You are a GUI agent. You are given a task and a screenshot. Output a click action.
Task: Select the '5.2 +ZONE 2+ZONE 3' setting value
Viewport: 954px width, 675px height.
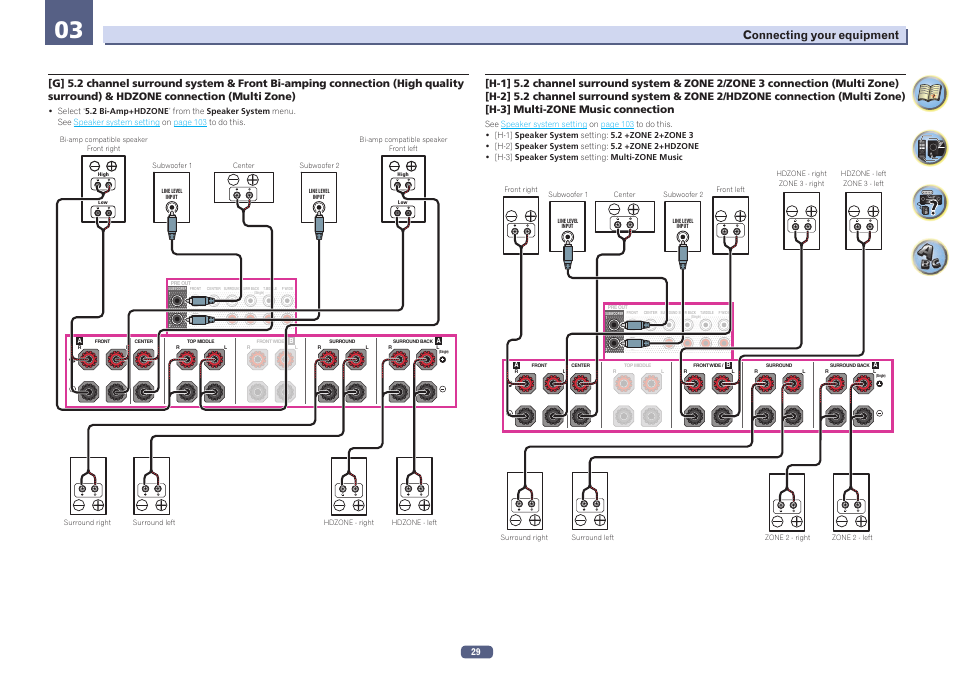(x=652, y=135)
